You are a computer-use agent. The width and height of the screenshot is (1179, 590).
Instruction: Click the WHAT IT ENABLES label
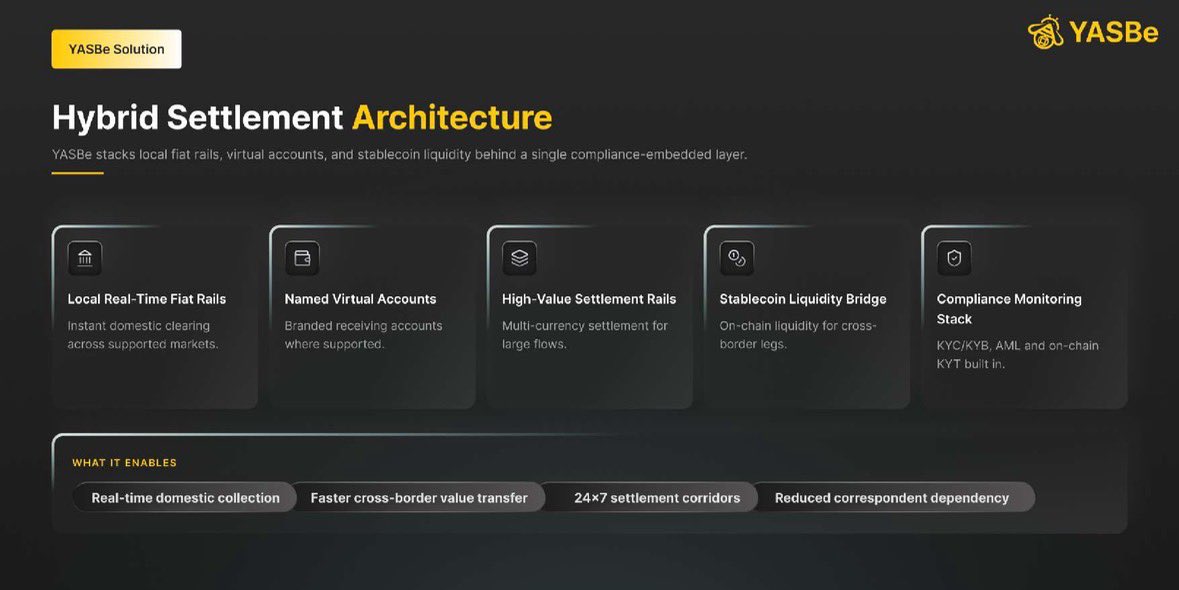(x=125, y=463)
